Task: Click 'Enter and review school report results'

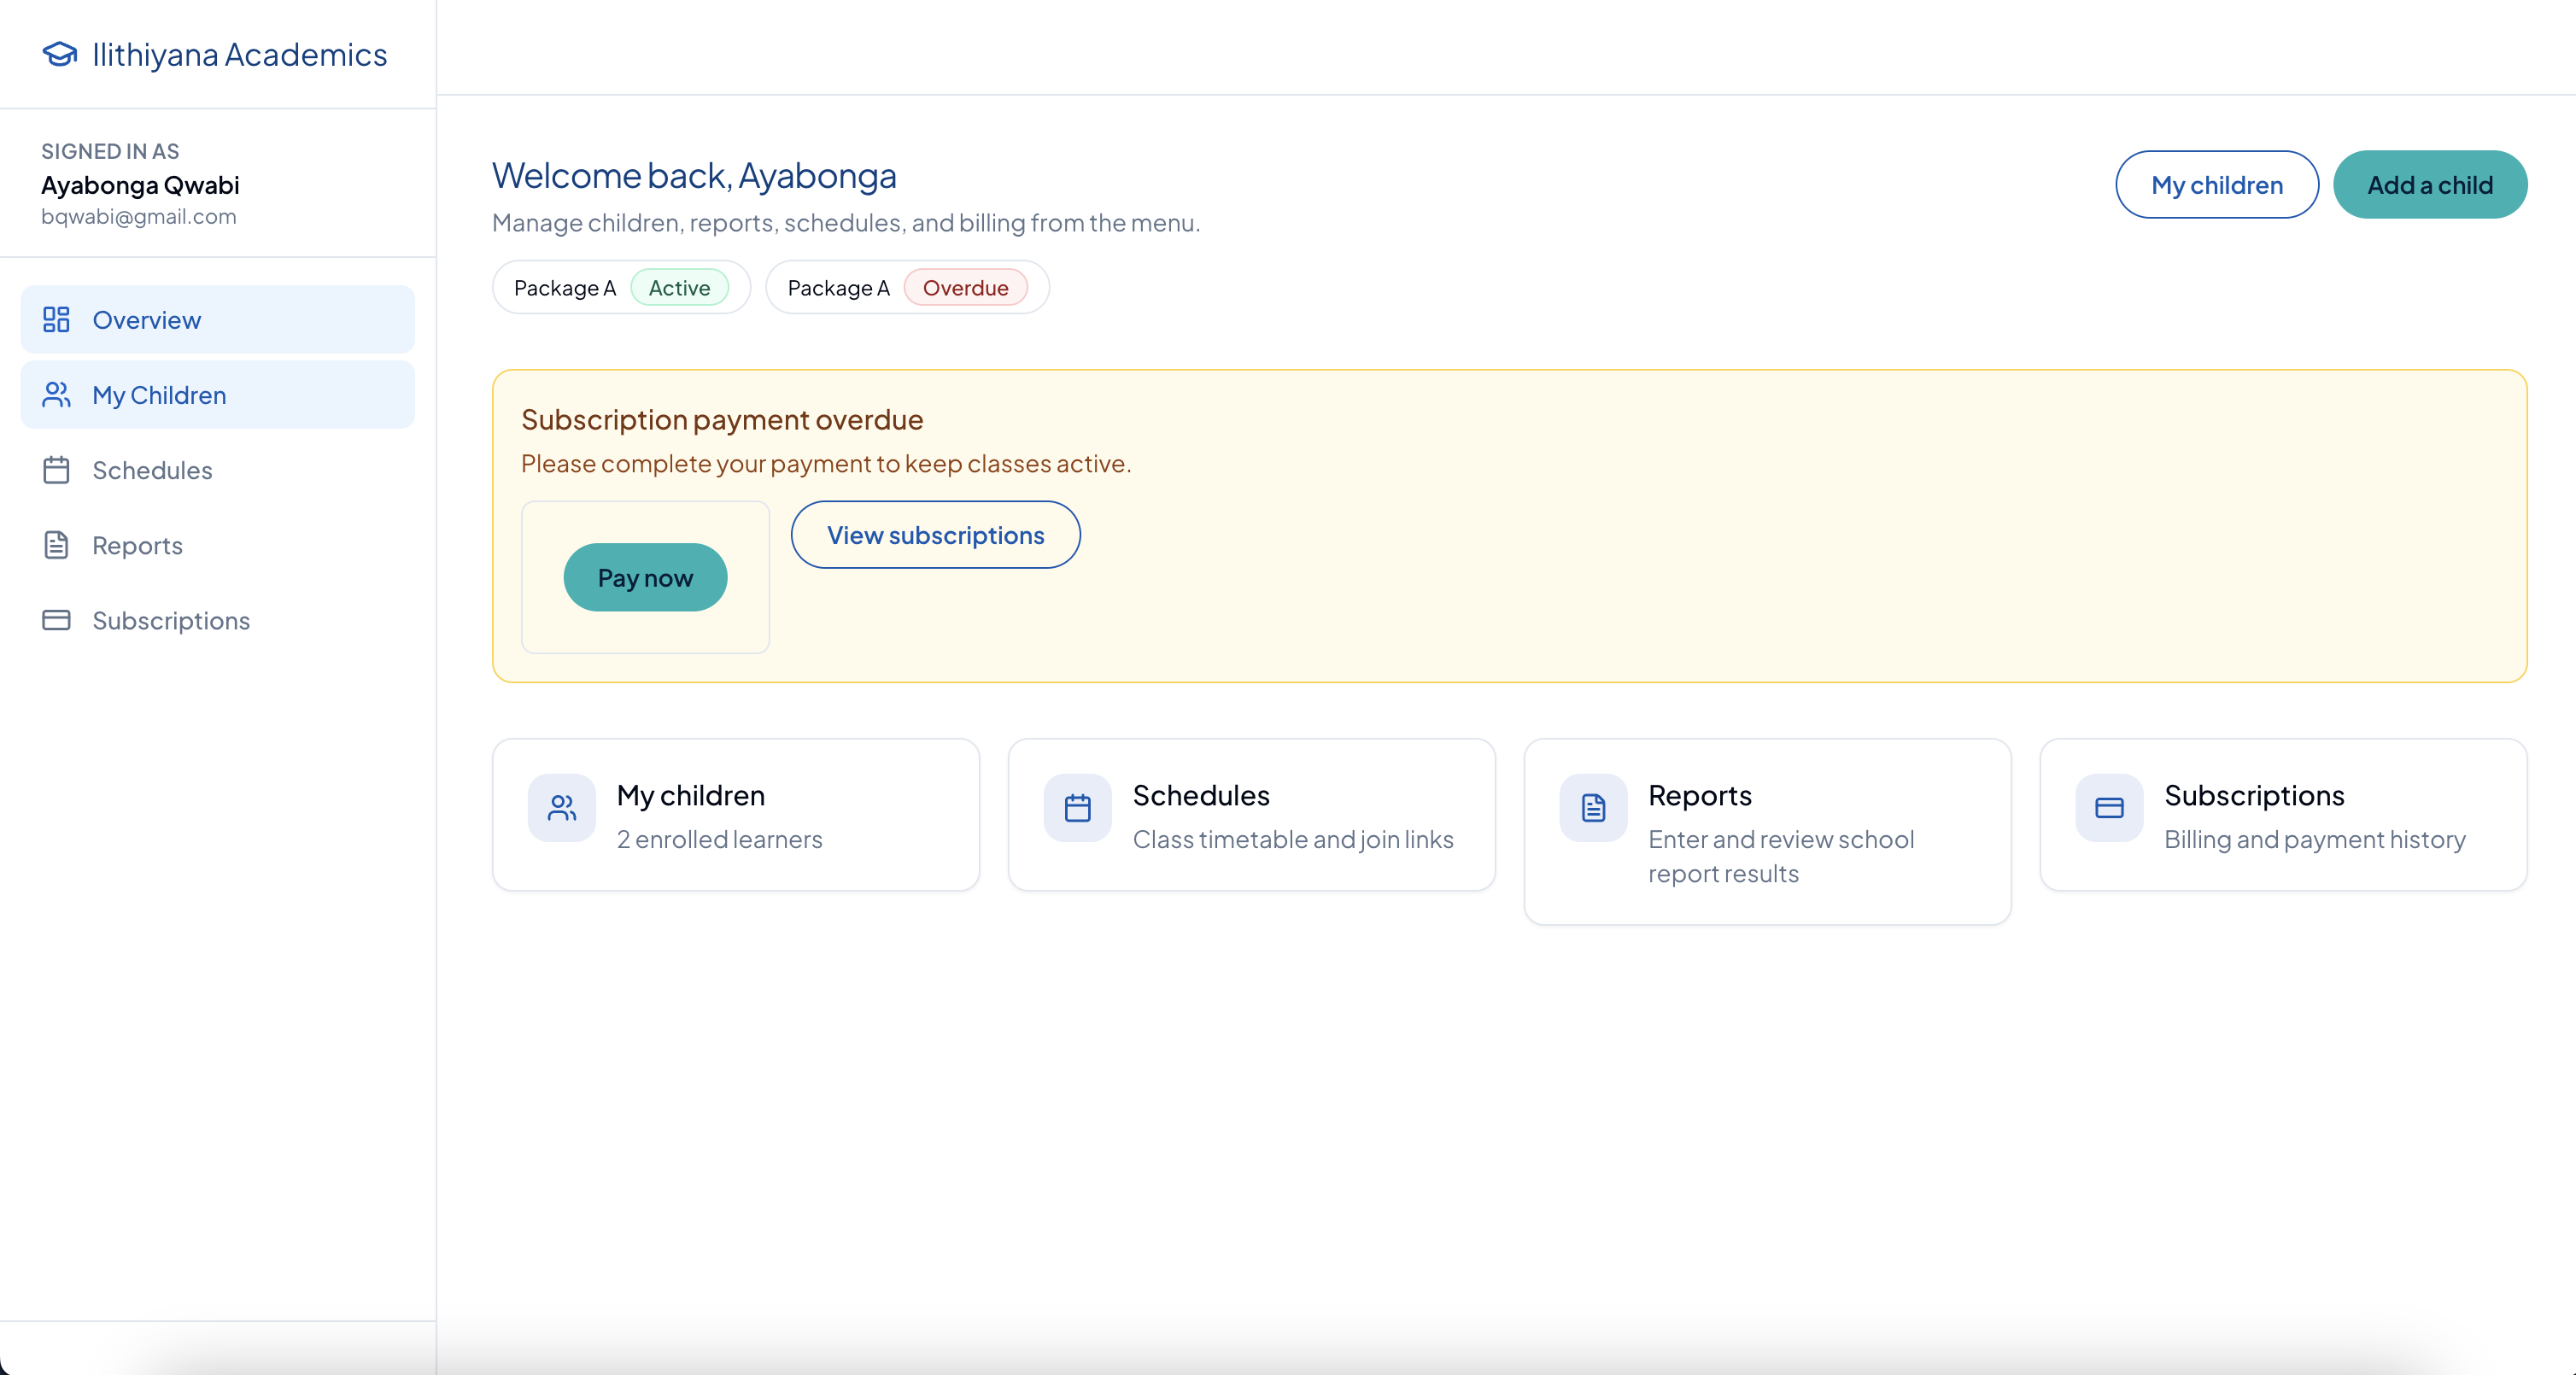Action: pyautogui.click(x=1781, y=856)
